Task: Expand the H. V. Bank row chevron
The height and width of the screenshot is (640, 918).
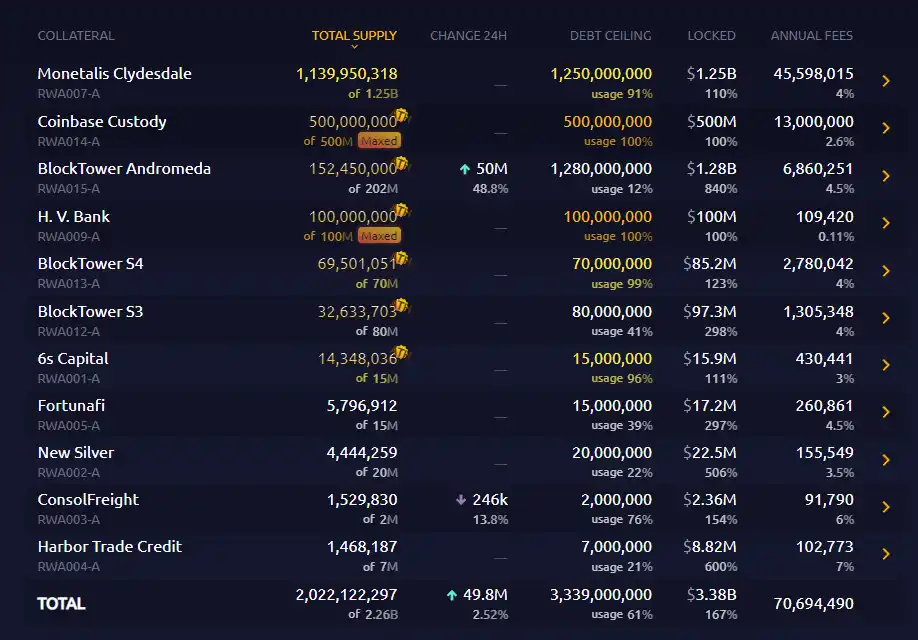Action: point(886,223)
